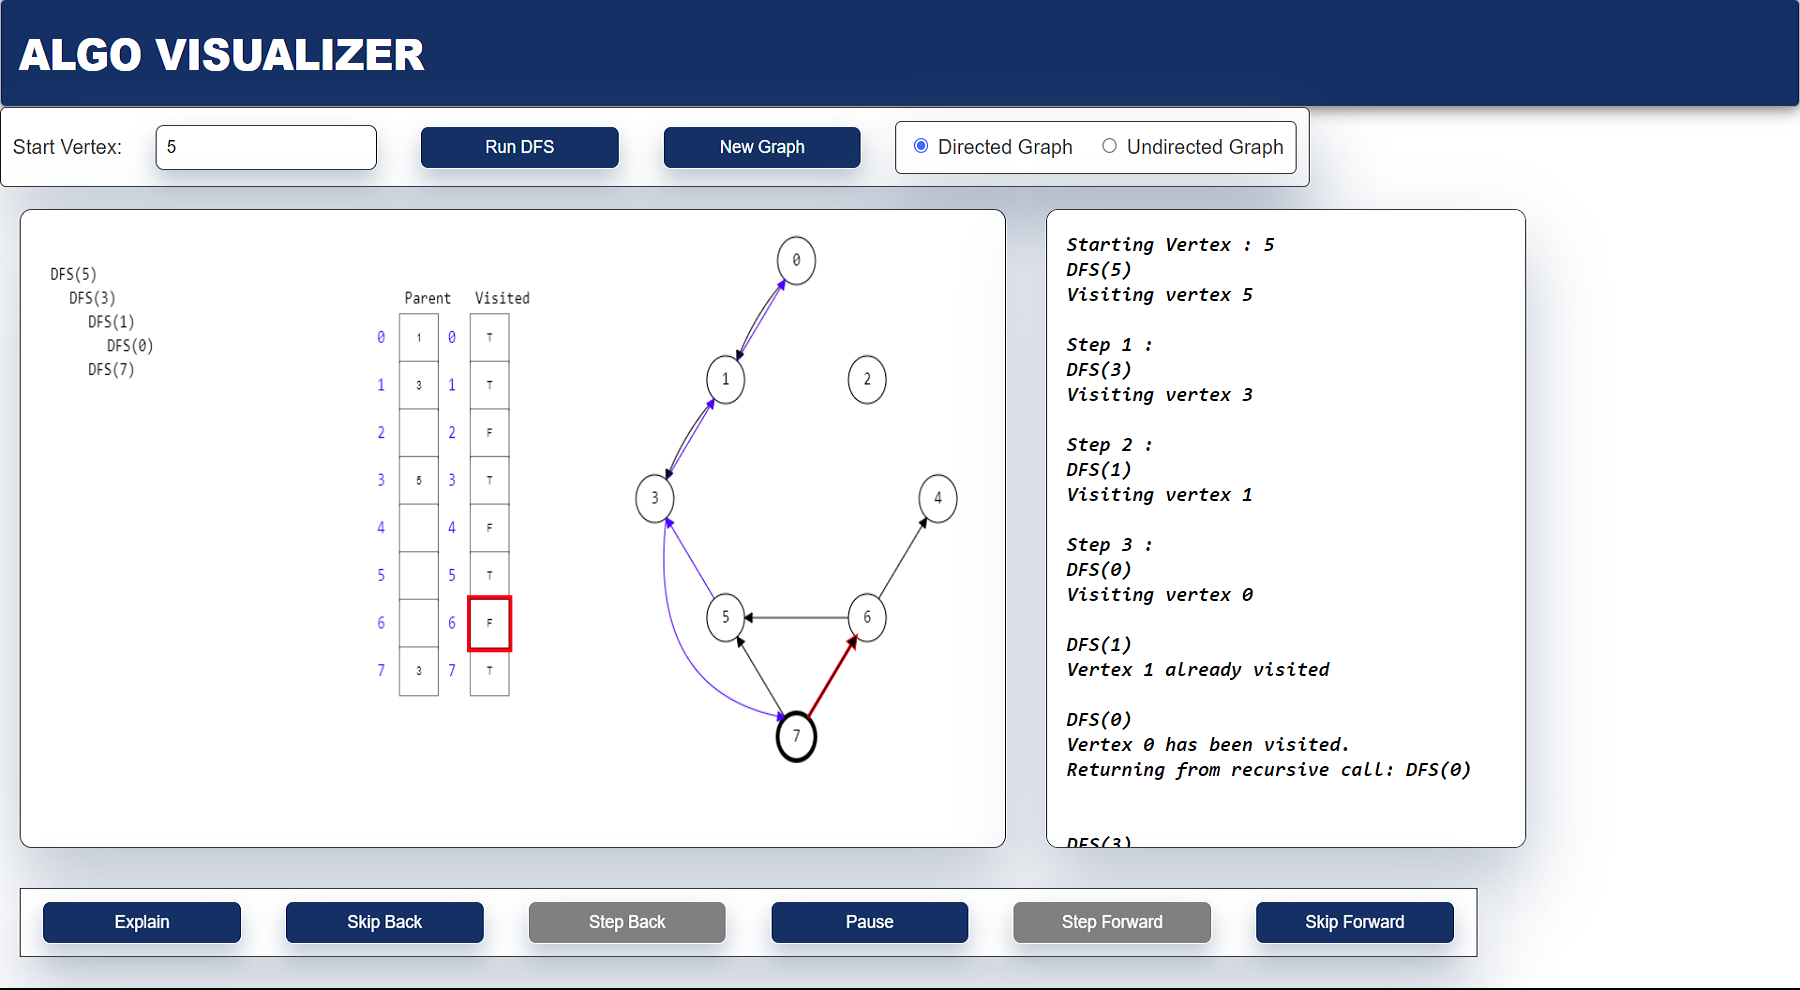1800x990 pixels.
Task: Click the Visited cell for vertex 2
Action: (x=490, y=433)
